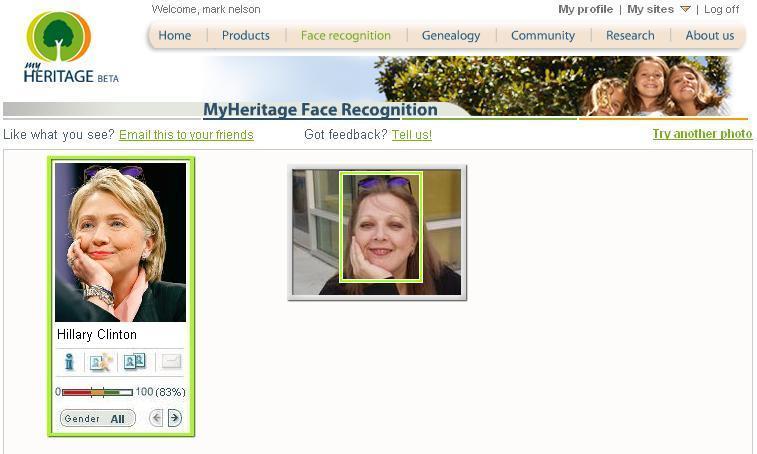The height and width of the screenshot is (454, 757).
Task: Go to next match with right arrow
Action: [175, 418]
